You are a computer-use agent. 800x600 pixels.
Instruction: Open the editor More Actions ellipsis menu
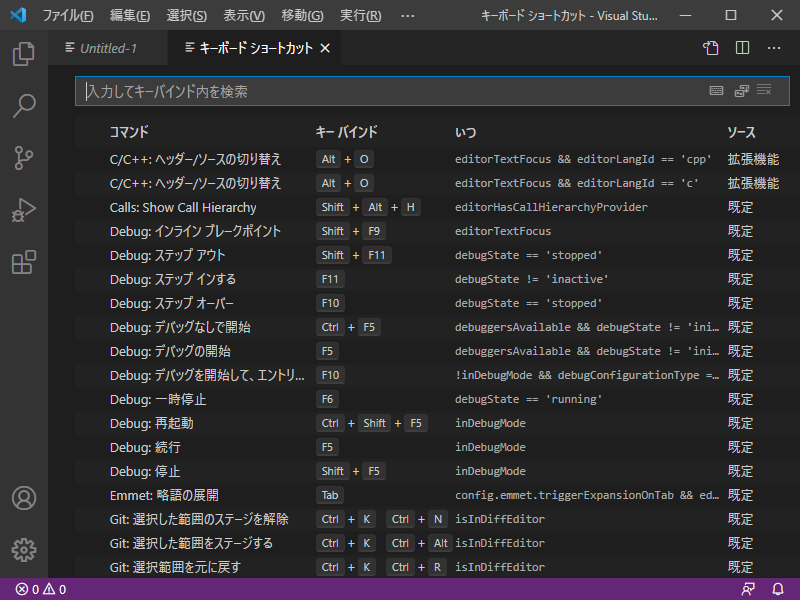(773, 48)
